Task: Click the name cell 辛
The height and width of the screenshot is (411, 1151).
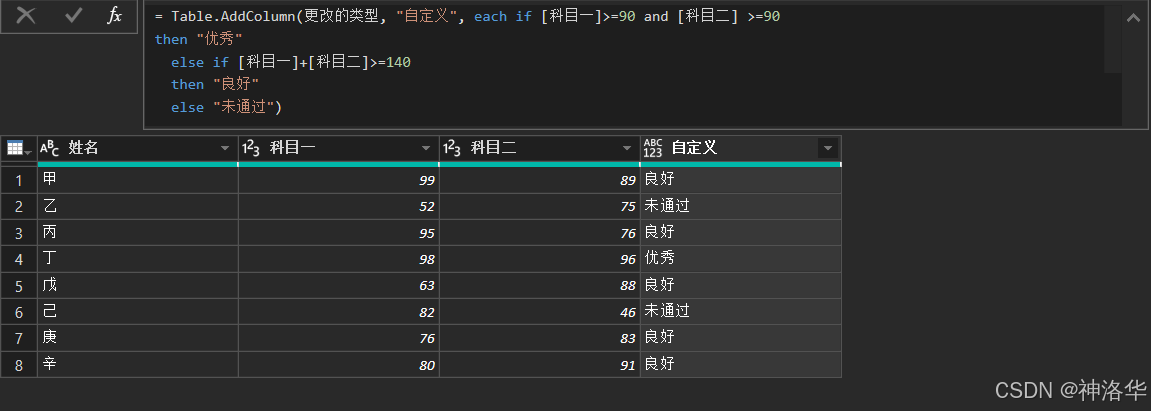Action: tap(138, 365)
